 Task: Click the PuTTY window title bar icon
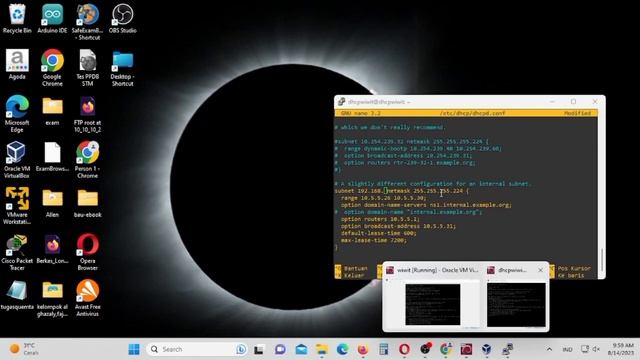pyautogui.click(x=342, y=102)
